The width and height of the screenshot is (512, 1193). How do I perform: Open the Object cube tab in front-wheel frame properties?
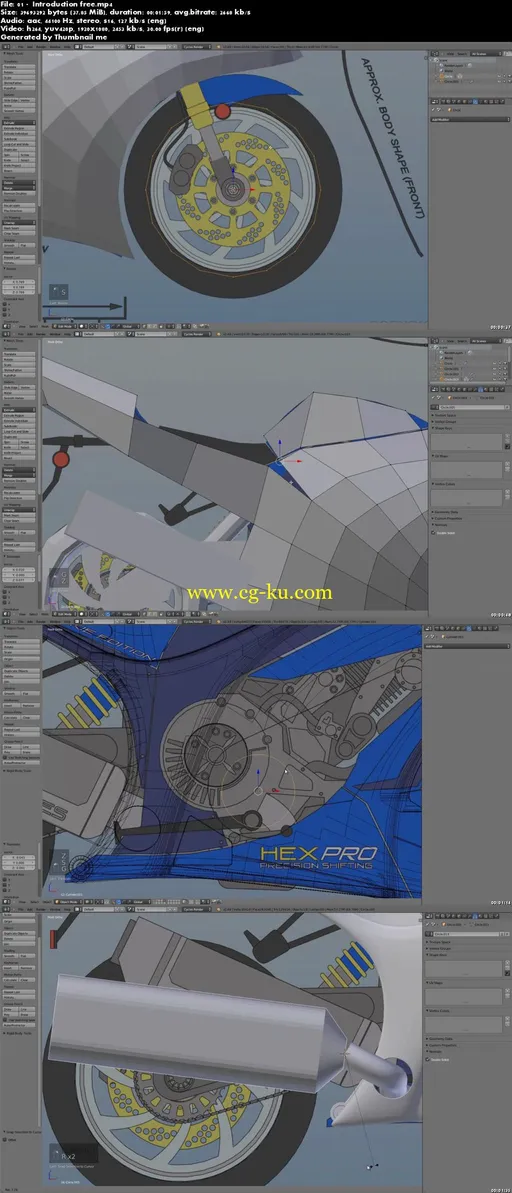464,101
